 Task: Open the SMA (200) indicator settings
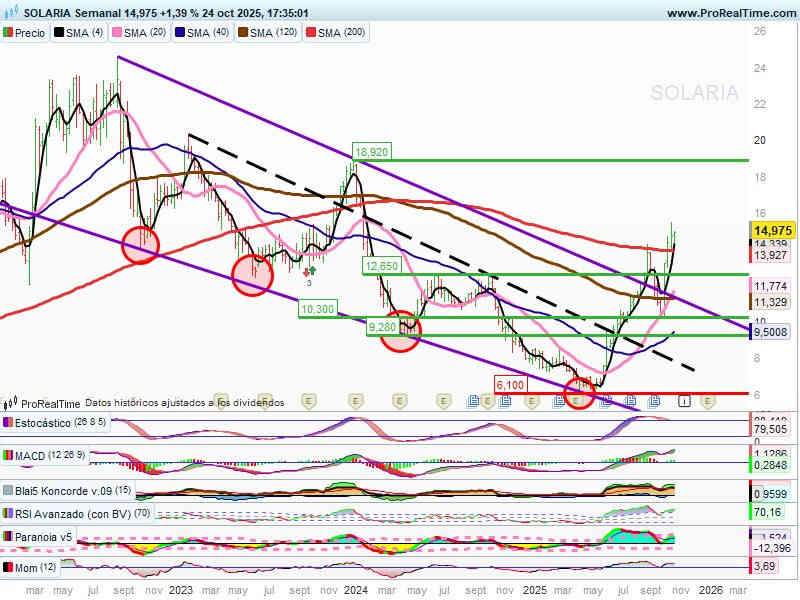tap(340, 33)
